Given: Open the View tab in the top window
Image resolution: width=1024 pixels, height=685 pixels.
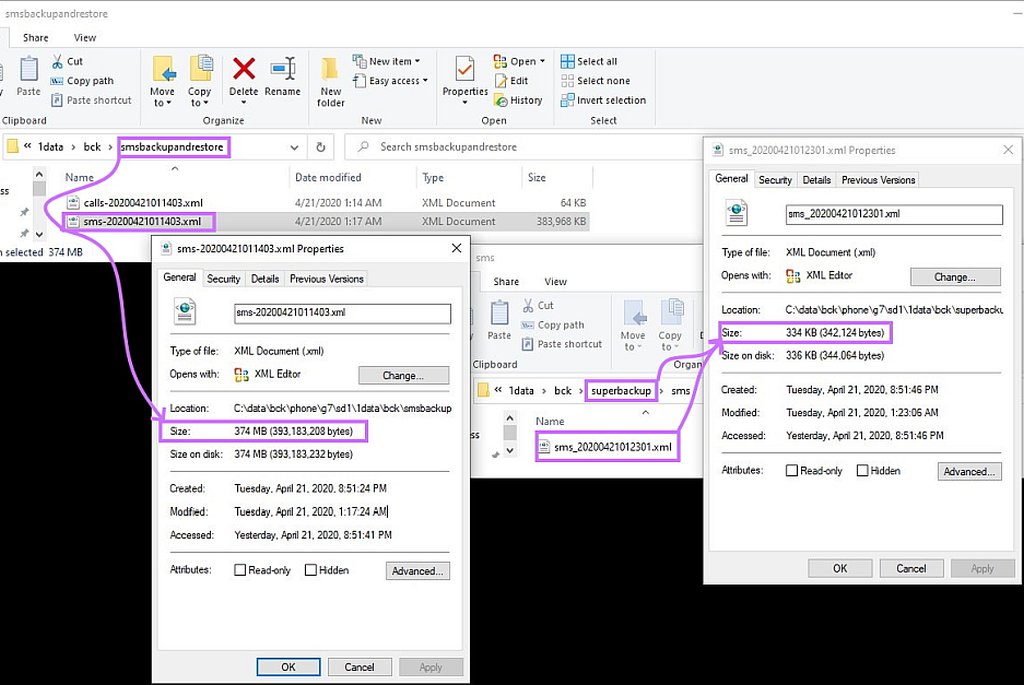Looking at the screenshot, I should [85, 38].
